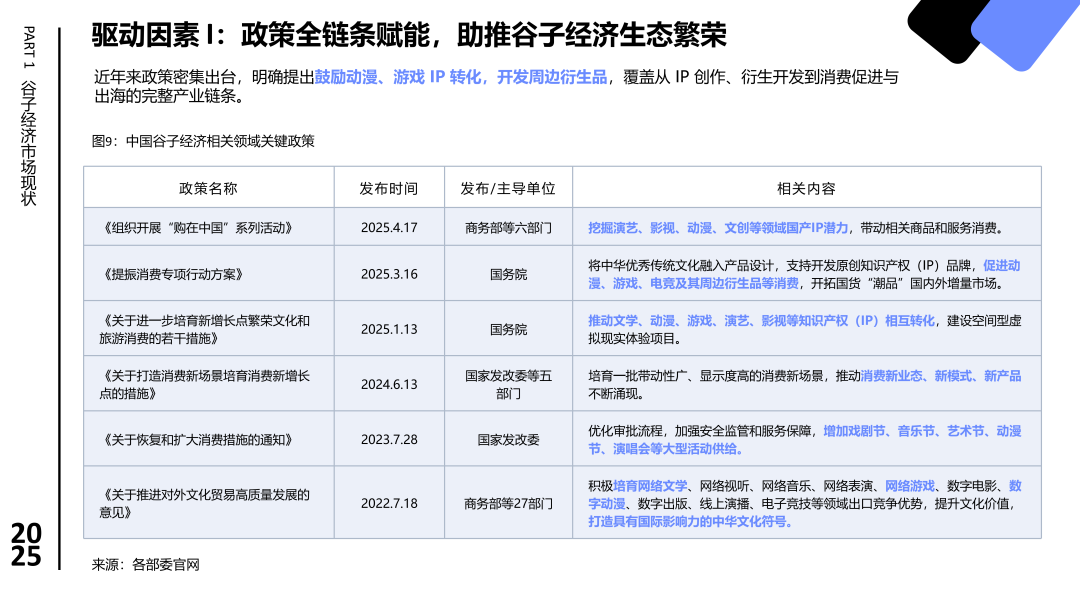
Task: Click the date 2025.1.13
Action: tap(389, 329)
